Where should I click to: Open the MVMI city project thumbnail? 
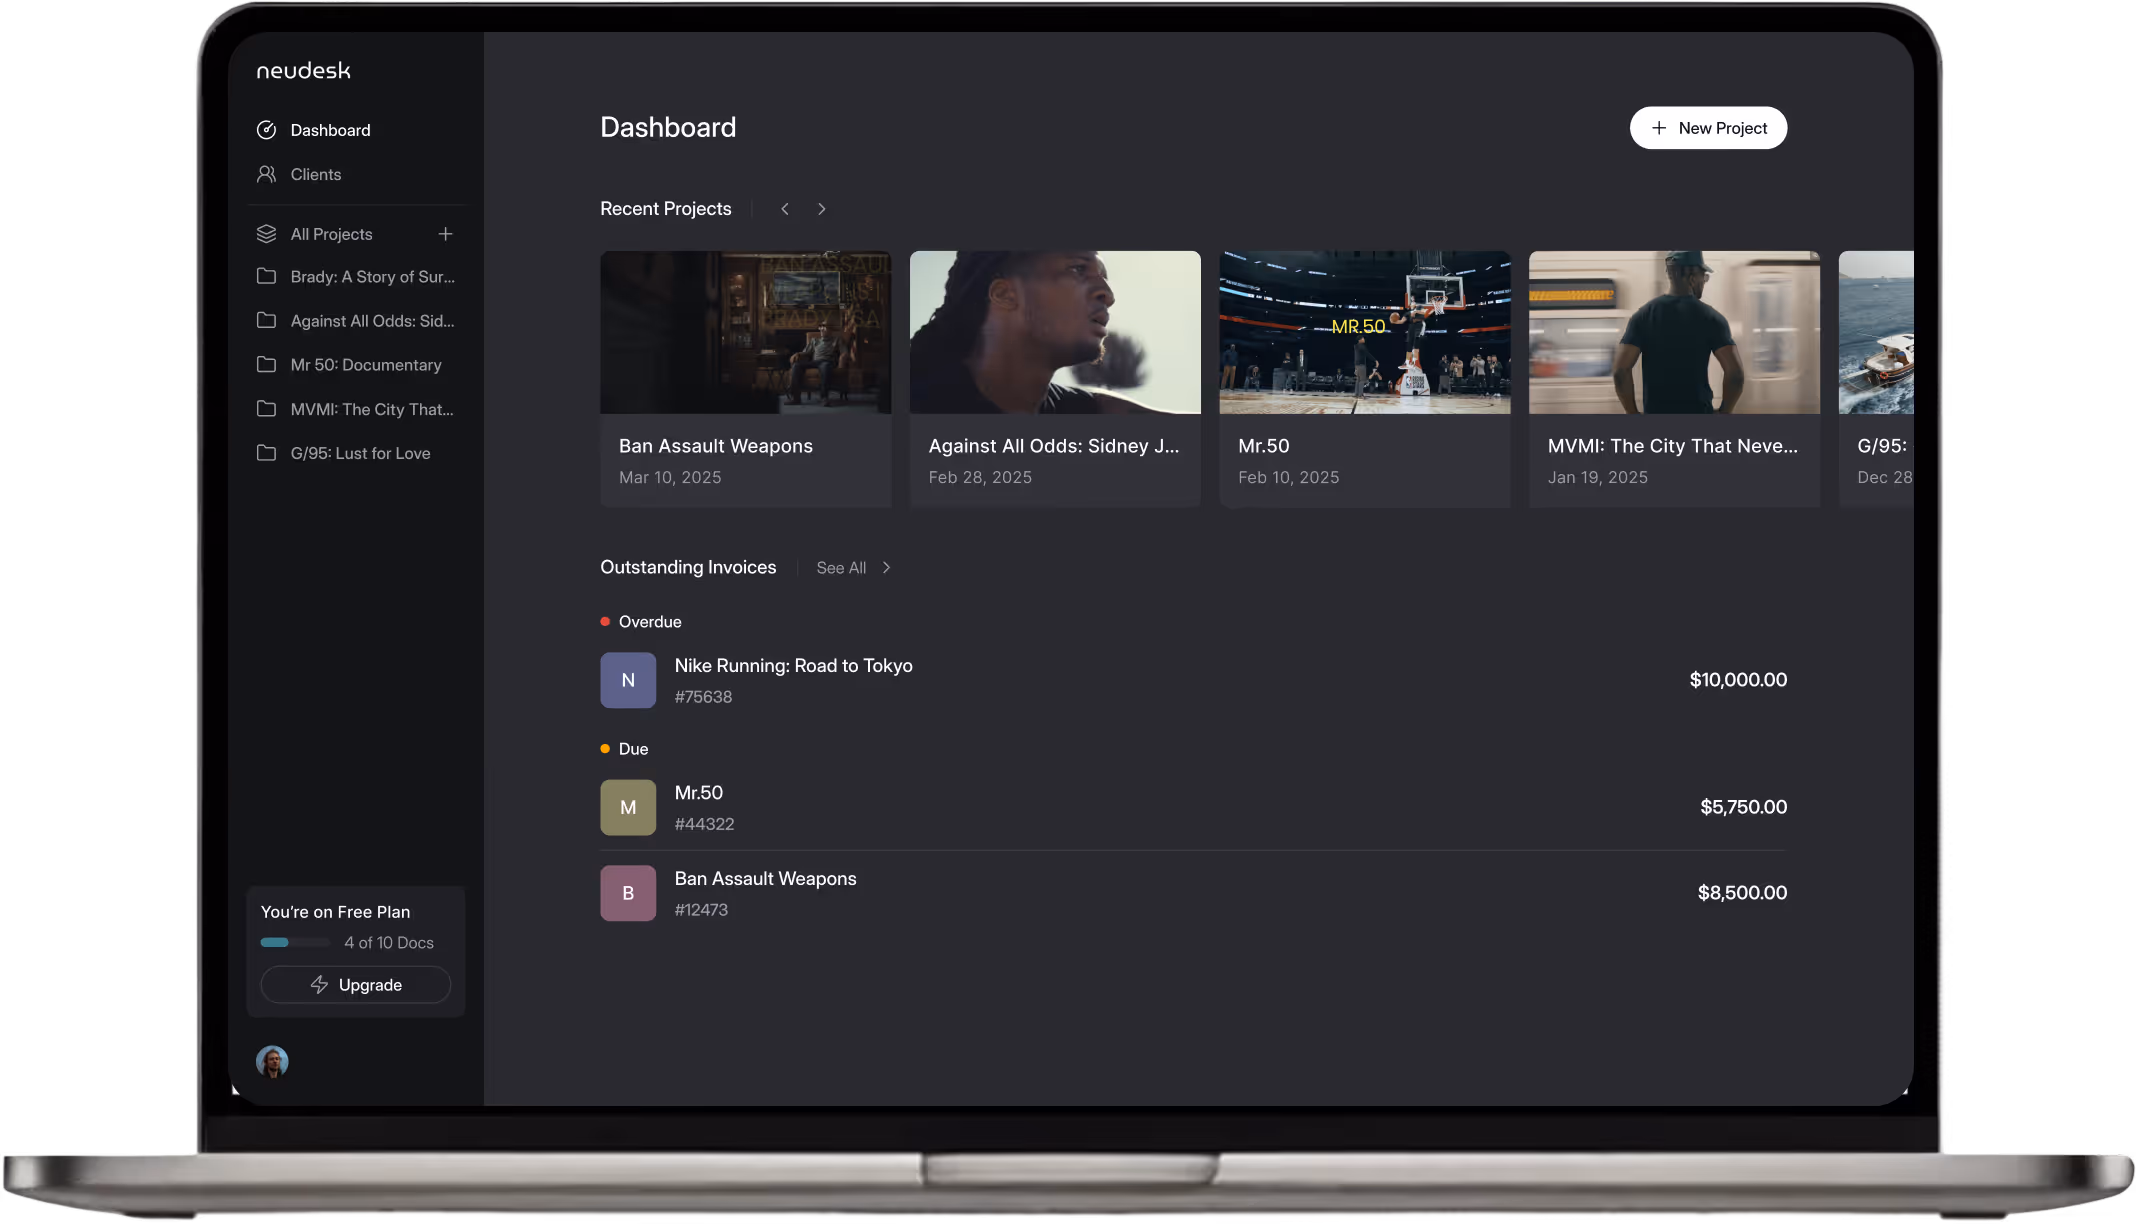pyautogui.click(x=1674, y=333)
